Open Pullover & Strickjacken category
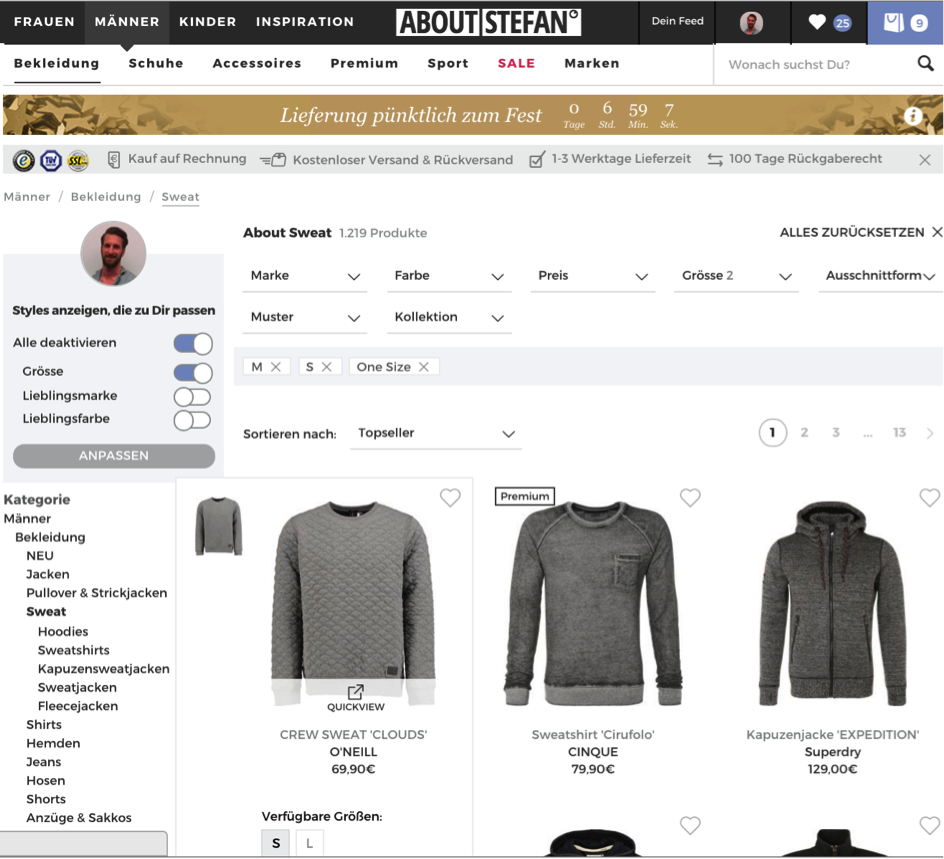Screen dimensions: 944x859 pos(96,593)
